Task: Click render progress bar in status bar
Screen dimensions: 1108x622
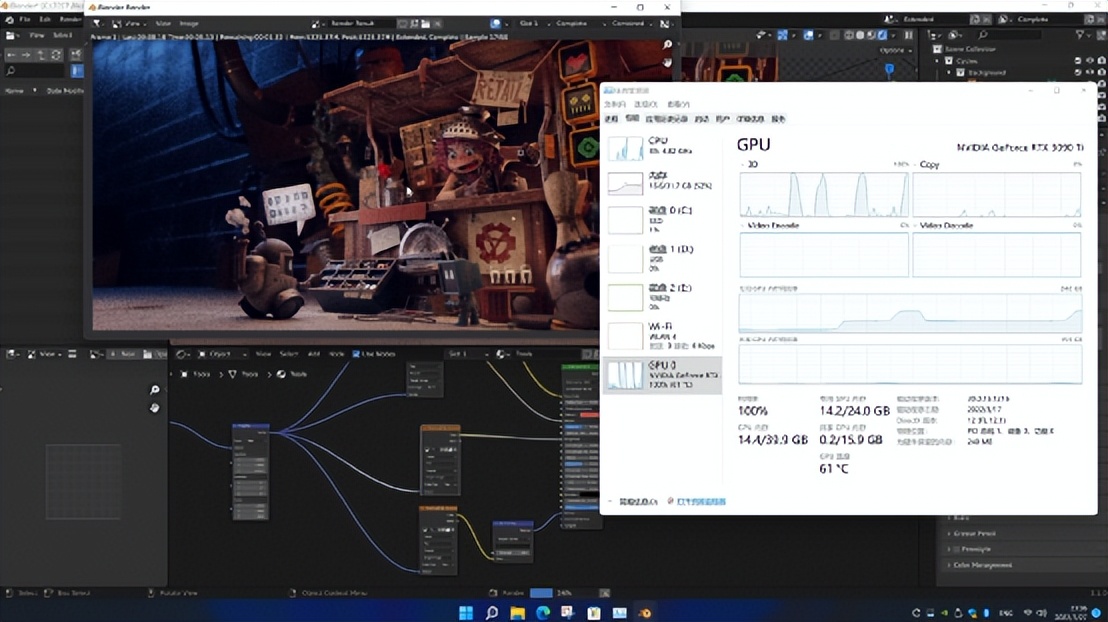Action: tap(562, 593)
